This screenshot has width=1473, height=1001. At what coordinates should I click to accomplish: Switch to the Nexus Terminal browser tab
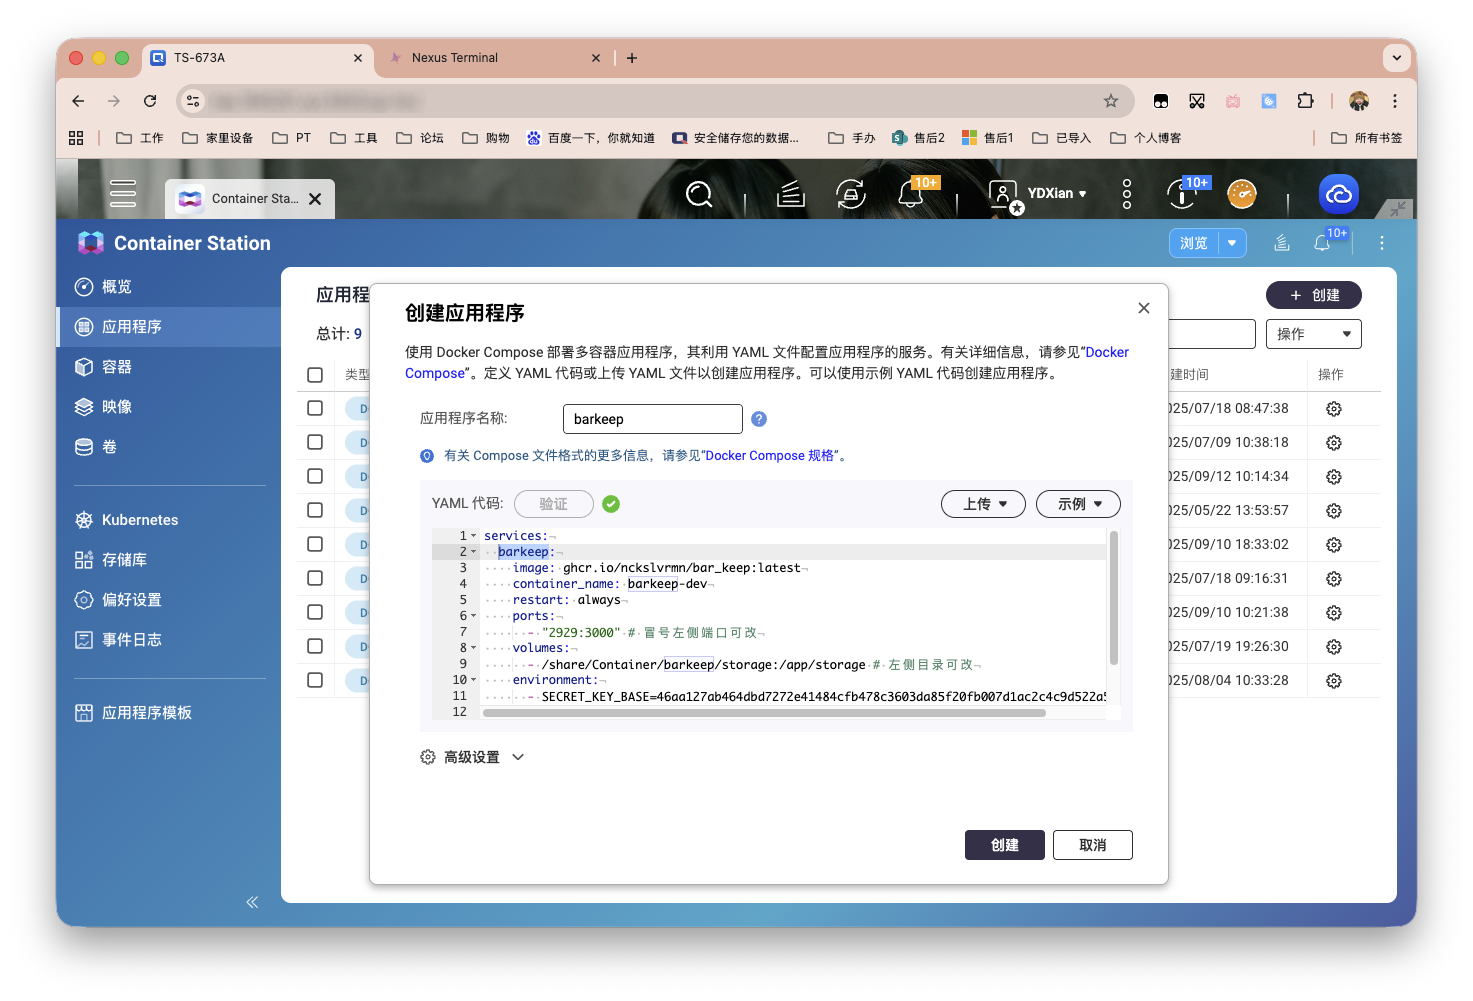coord(456,57)
